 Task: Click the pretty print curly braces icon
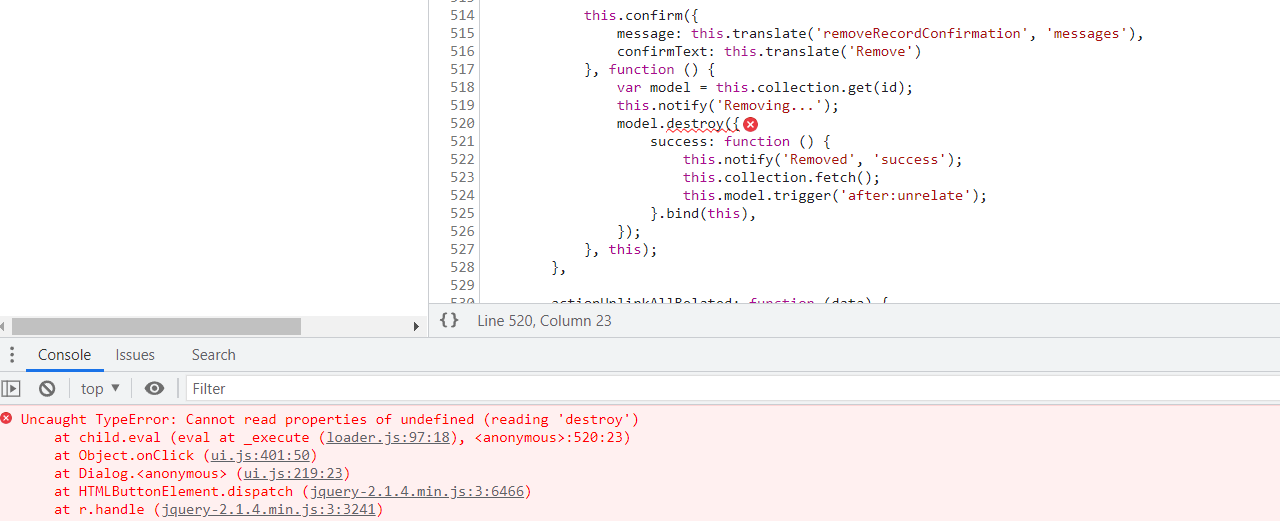[x=449, y=320]
